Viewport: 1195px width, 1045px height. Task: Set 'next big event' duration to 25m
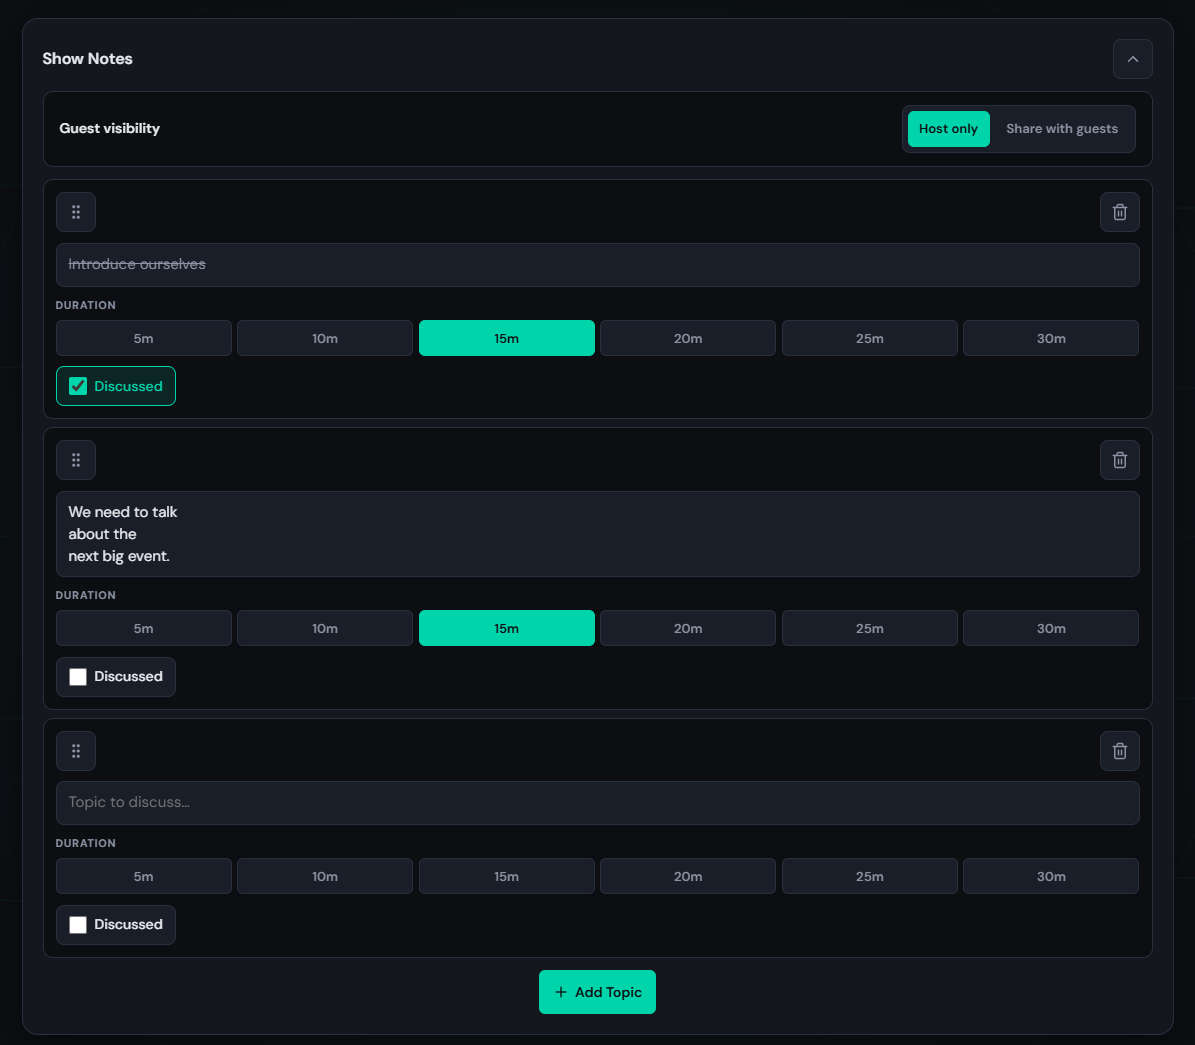coord(870,628)
